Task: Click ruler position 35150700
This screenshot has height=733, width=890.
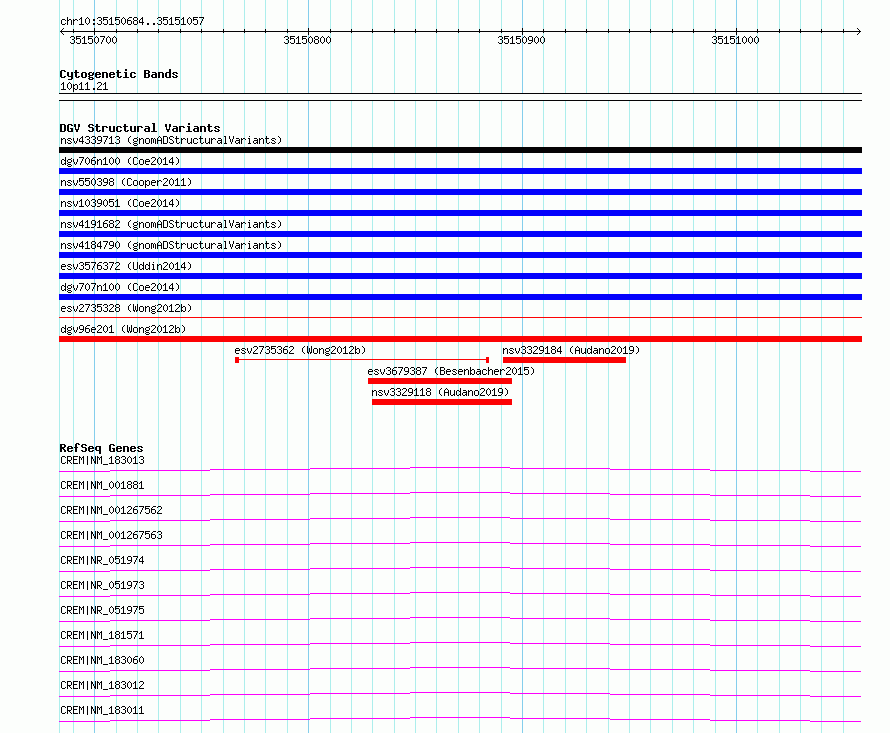Action: pyautogui.click(x=93, y=40)
